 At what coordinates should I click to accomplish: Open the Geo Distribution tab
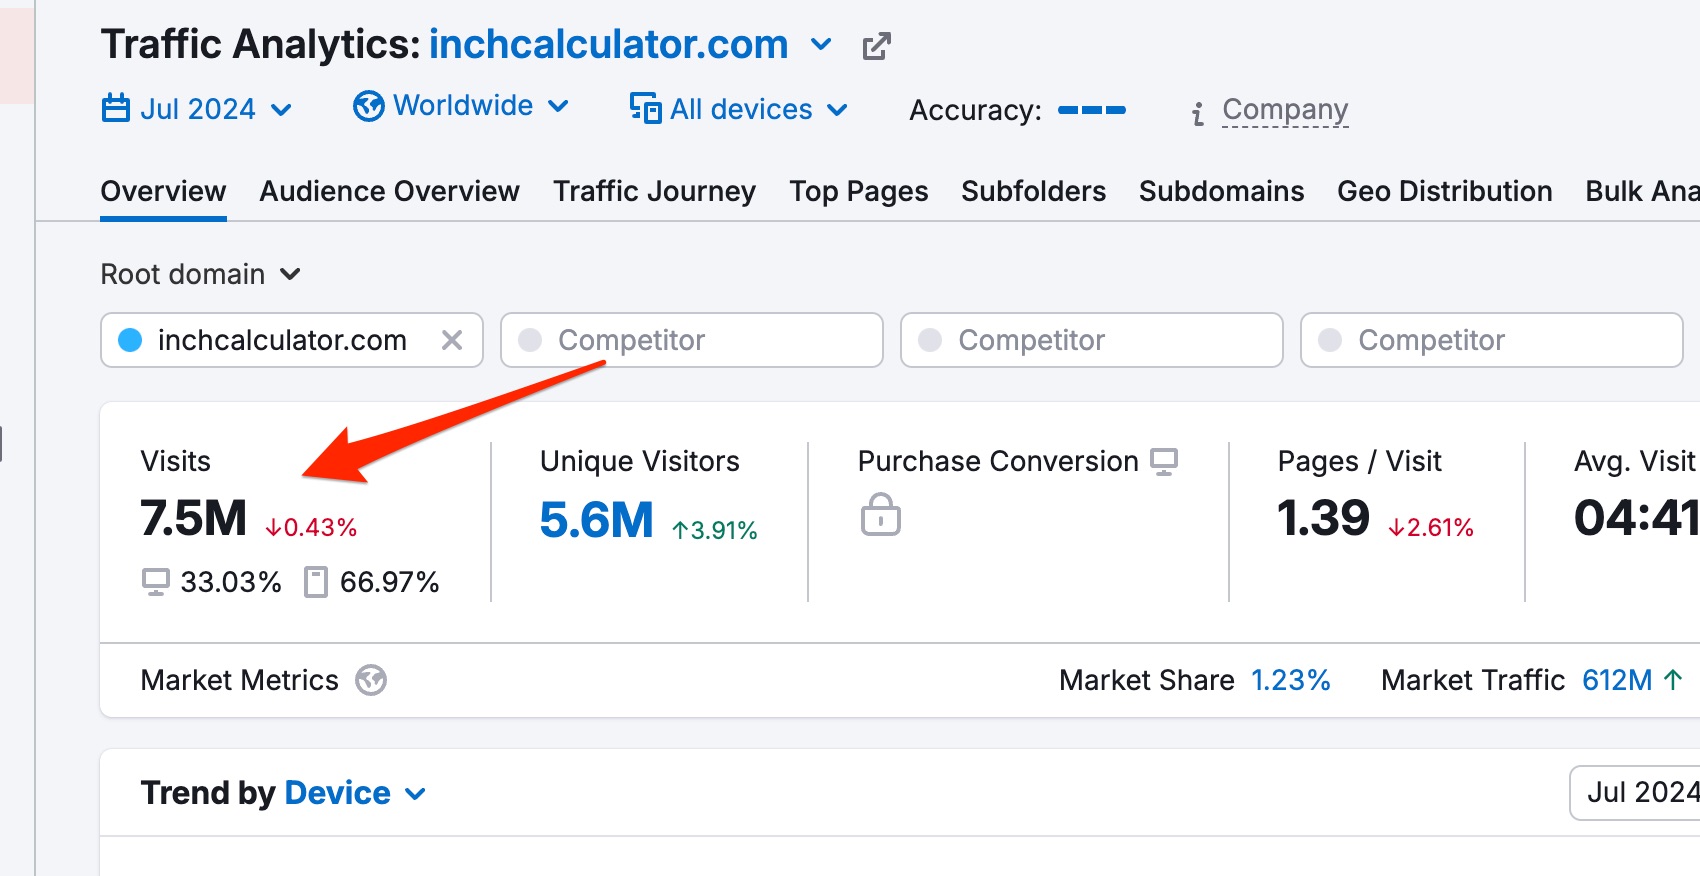1445,191
